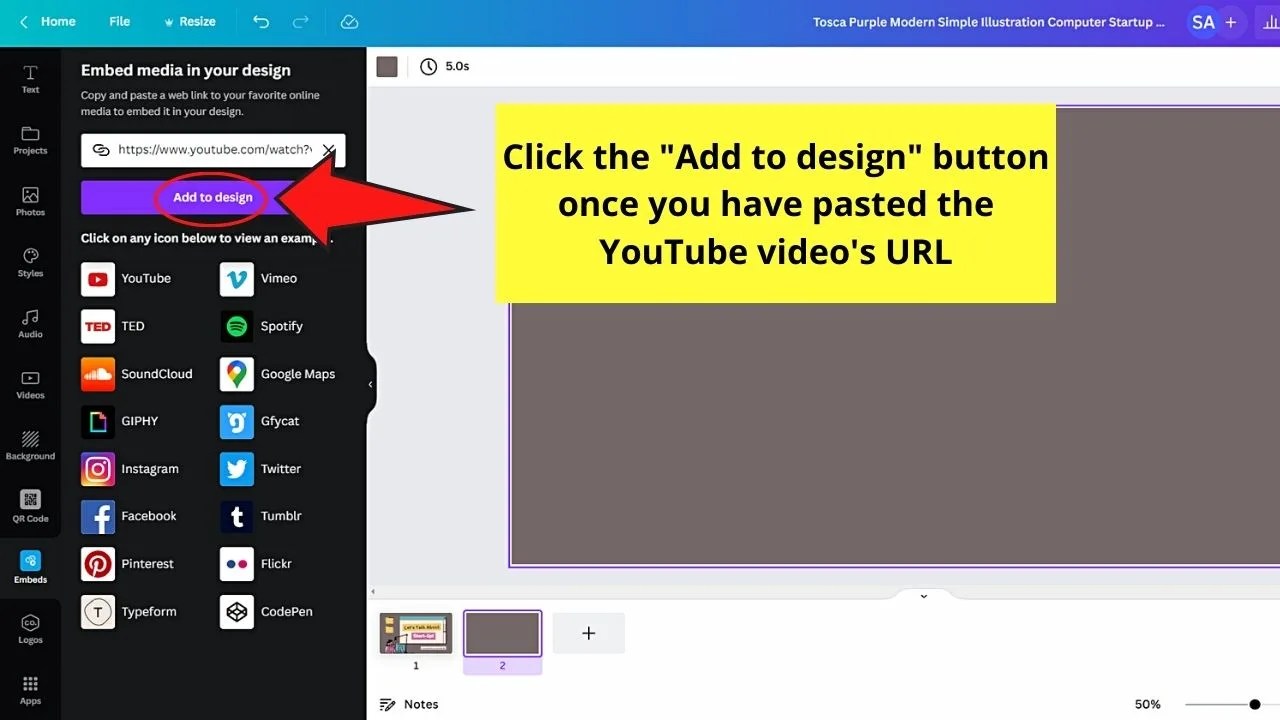This screenshot has width=1280, height=720.
Task: Select the CodePen embed icon
Action: [x=236, y=611]
